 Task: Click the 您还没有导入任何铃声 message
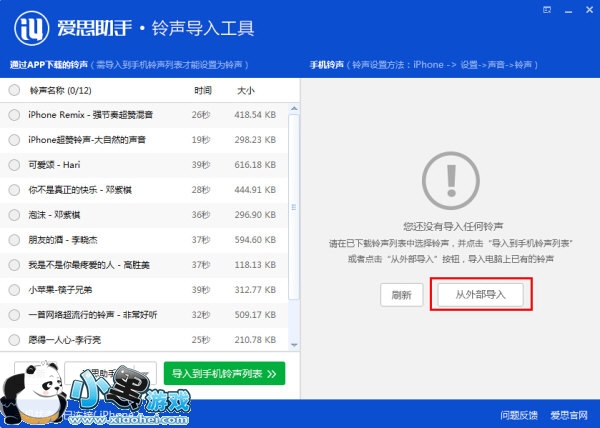click(x=453, y=227)
